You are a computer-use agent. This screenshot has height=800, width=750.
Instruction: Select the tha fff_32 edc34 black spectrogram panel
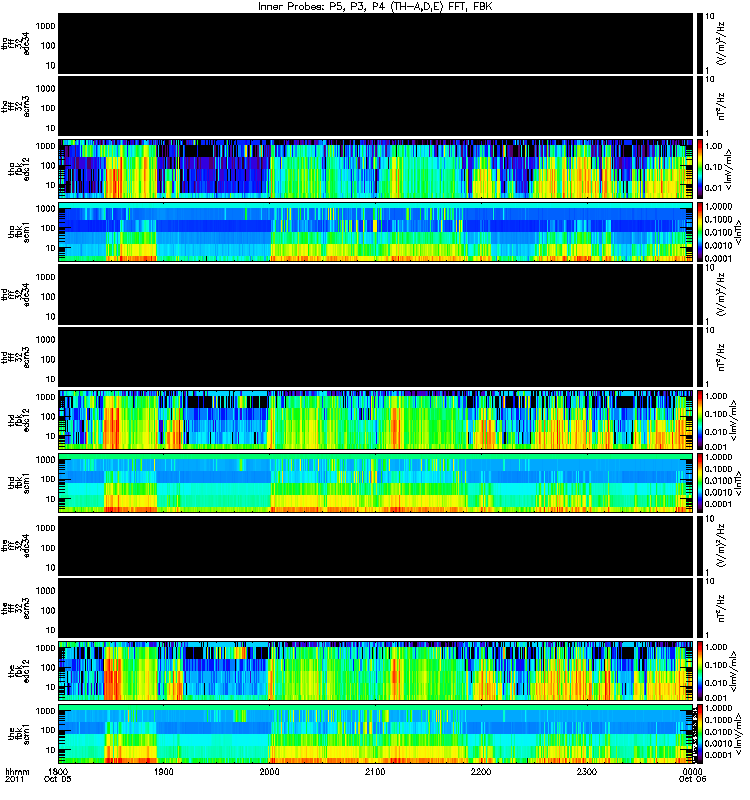click(376, 43)
